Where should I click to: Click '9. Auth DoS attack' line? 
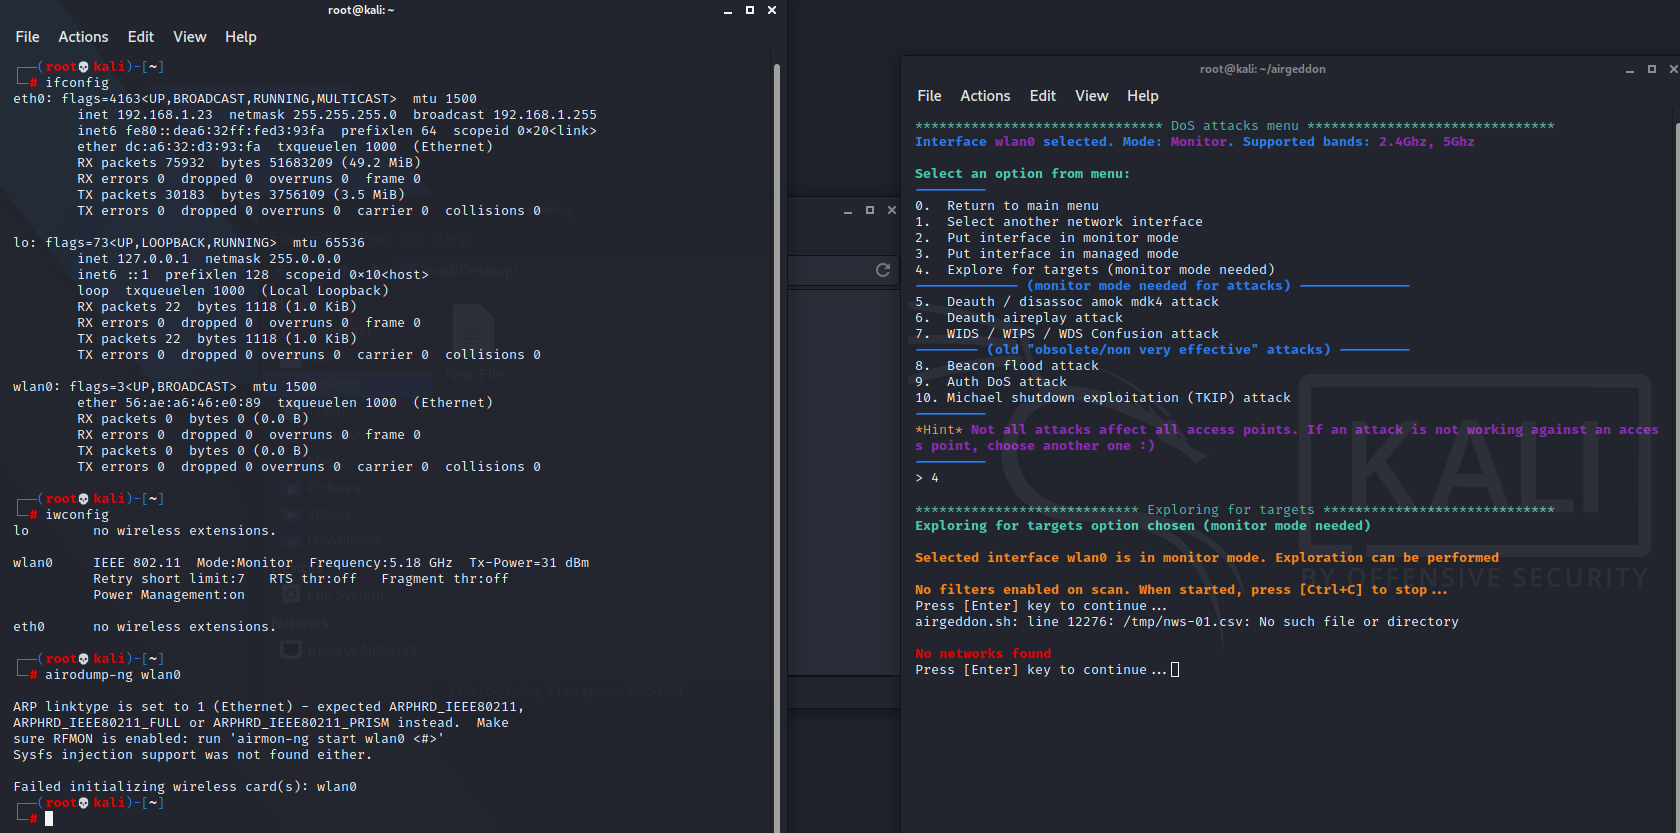(x=991, y=382)
